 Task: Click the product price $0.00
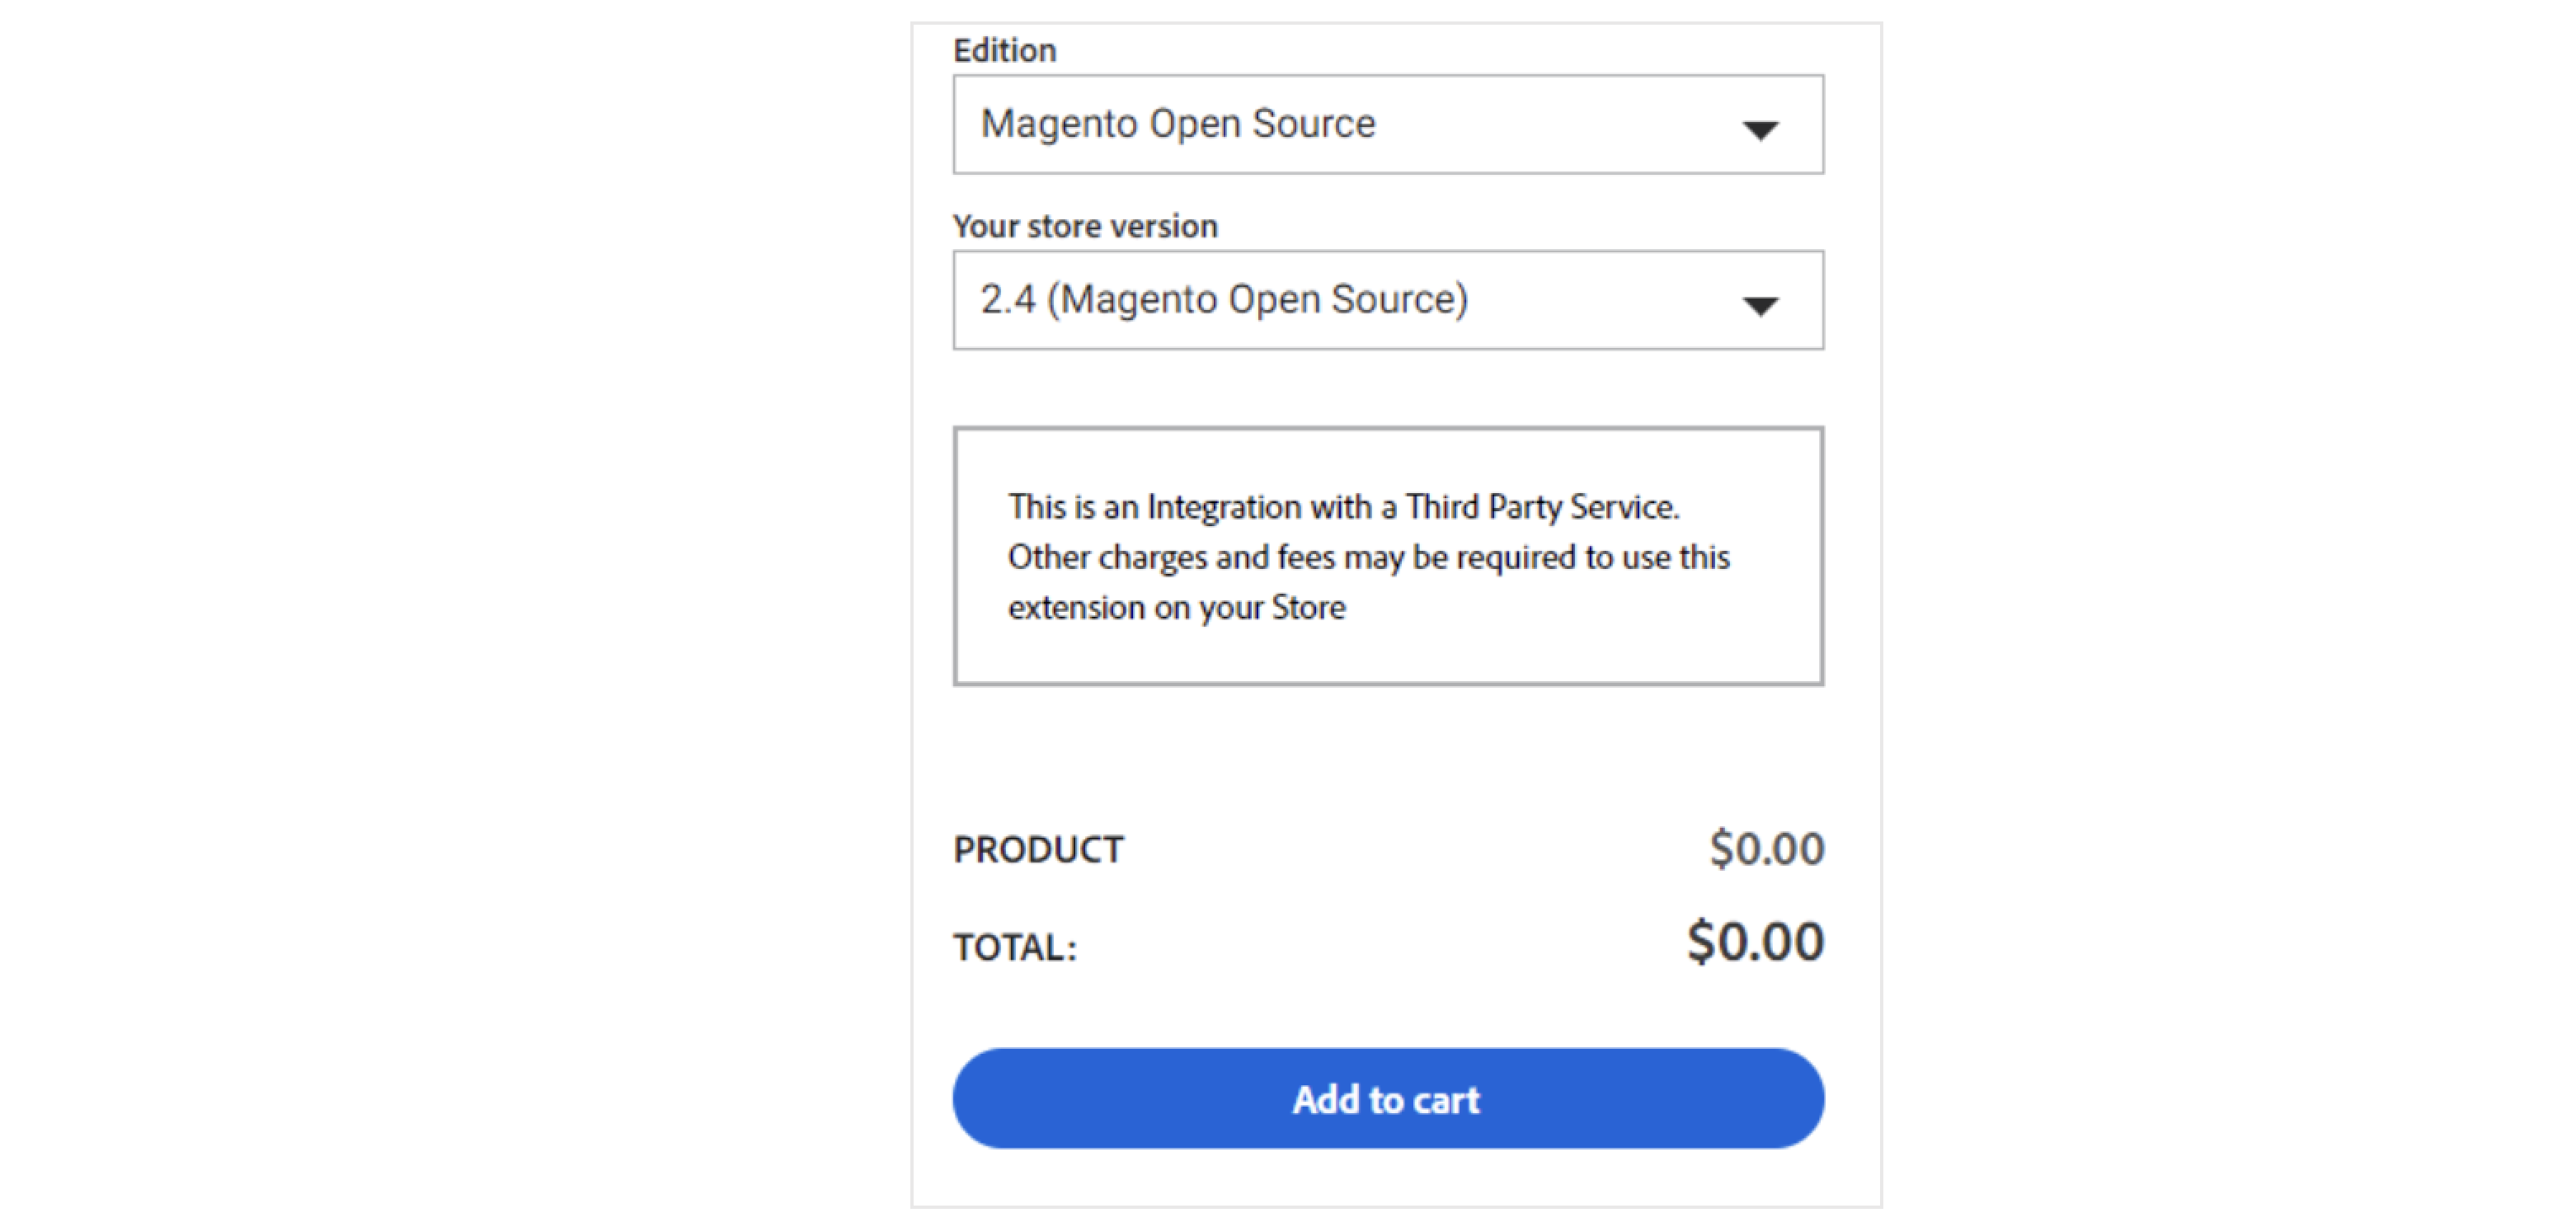1767,848
